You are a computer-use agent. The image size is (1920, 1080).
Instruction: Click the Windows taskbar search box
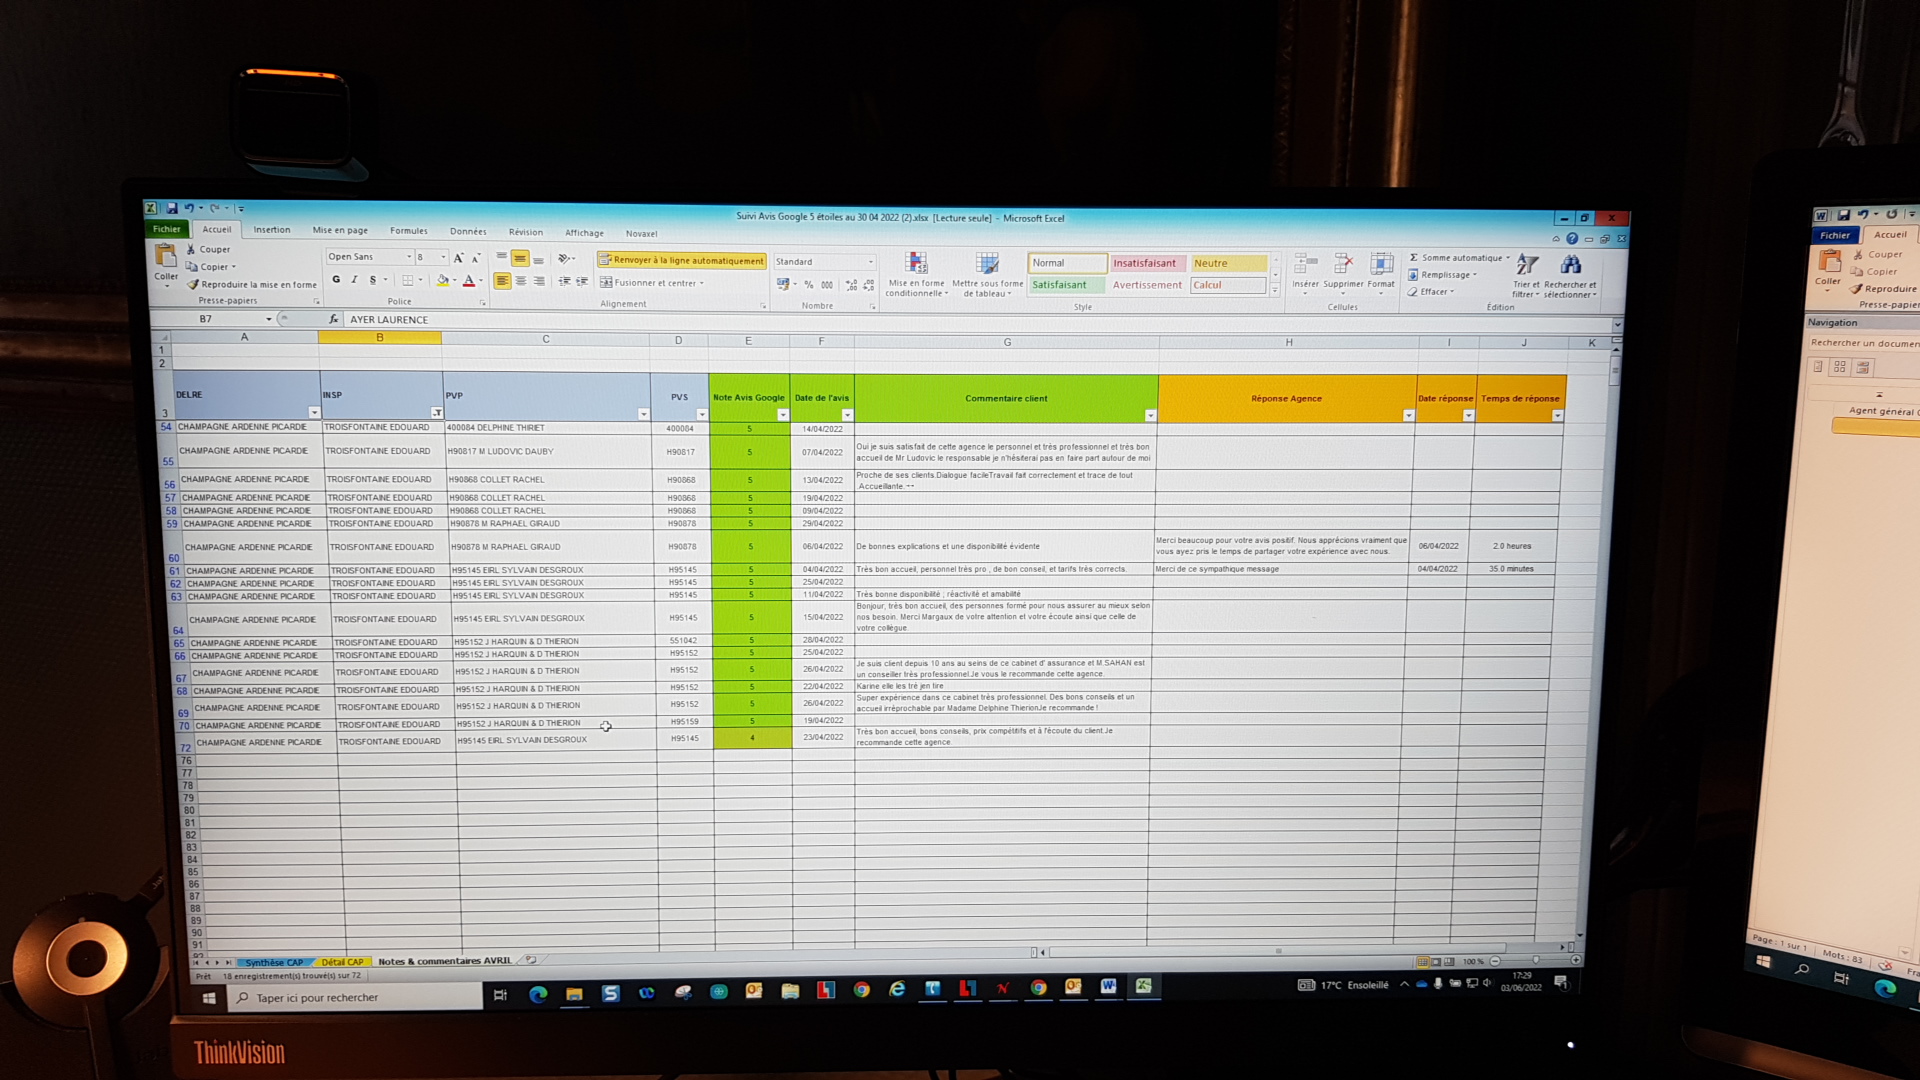click(x=357, y=997)
